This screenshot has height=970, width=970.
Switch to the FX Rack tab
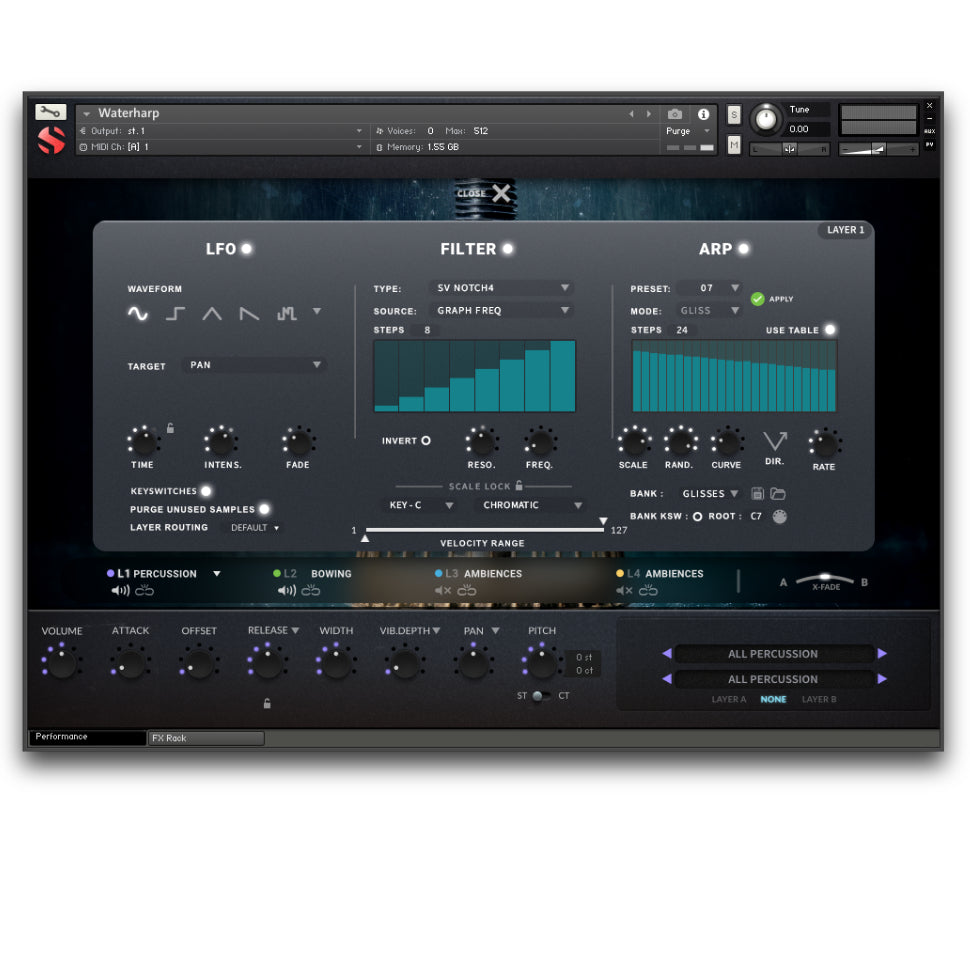(x=206, y=738)
